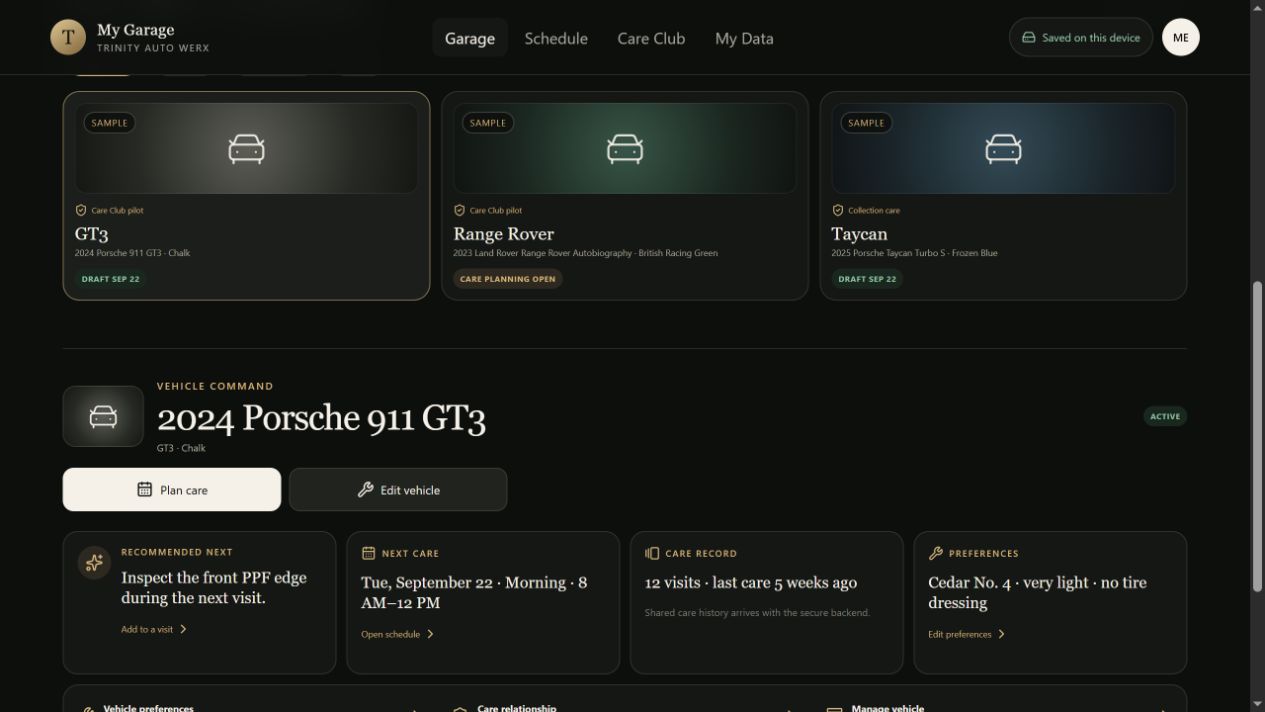Click the SAMPLE badge on Range Rover card
Viewport: 1265px width, 712px height.
pos(488,123)
